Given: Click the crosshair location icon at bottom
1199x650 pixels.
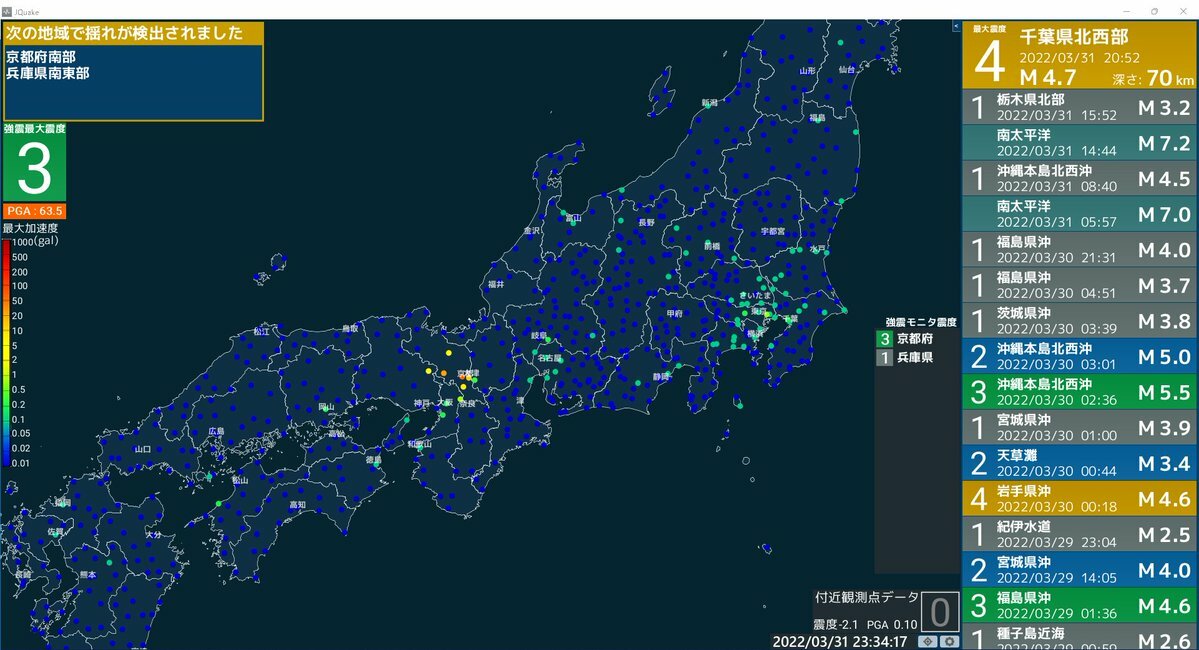Looking at the screenshot, I should [x=927, y=641].
